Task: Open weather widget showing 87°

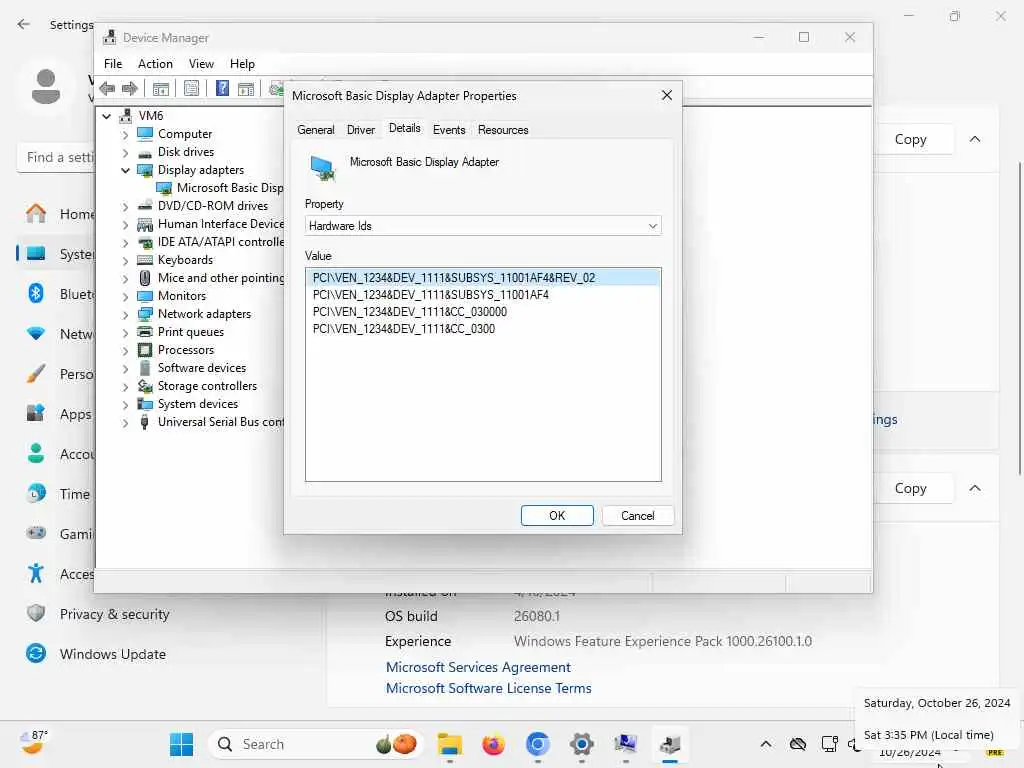Action: pos(35,743)
